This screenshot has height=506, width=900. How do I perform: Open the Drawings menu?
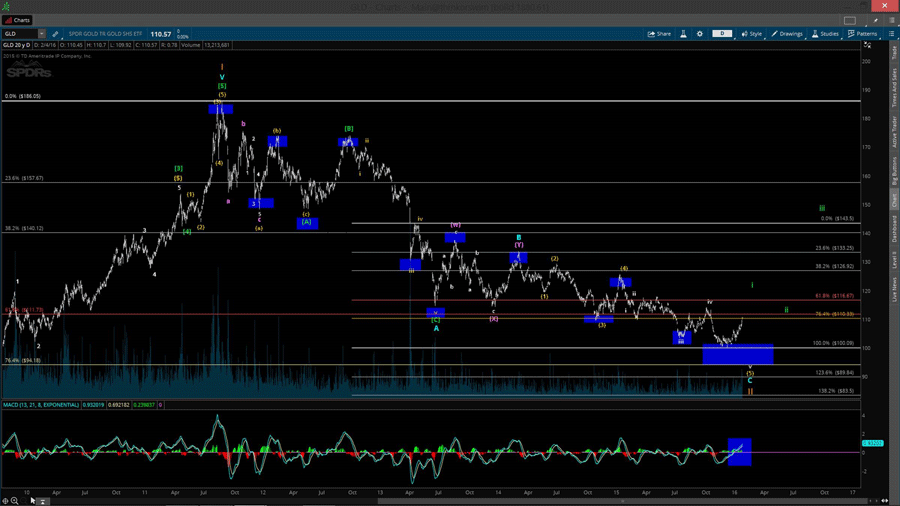point(788,34)
